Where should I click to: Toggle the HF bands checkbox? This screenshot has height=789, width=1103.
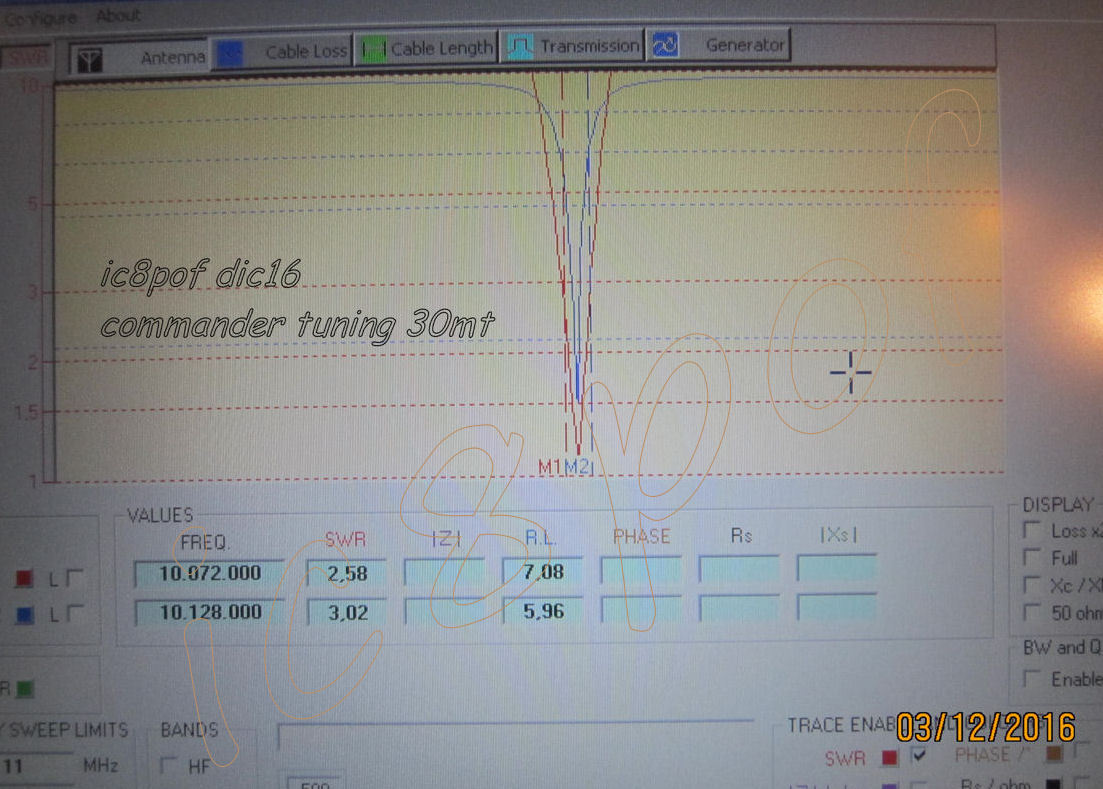(x=169, y=764)
